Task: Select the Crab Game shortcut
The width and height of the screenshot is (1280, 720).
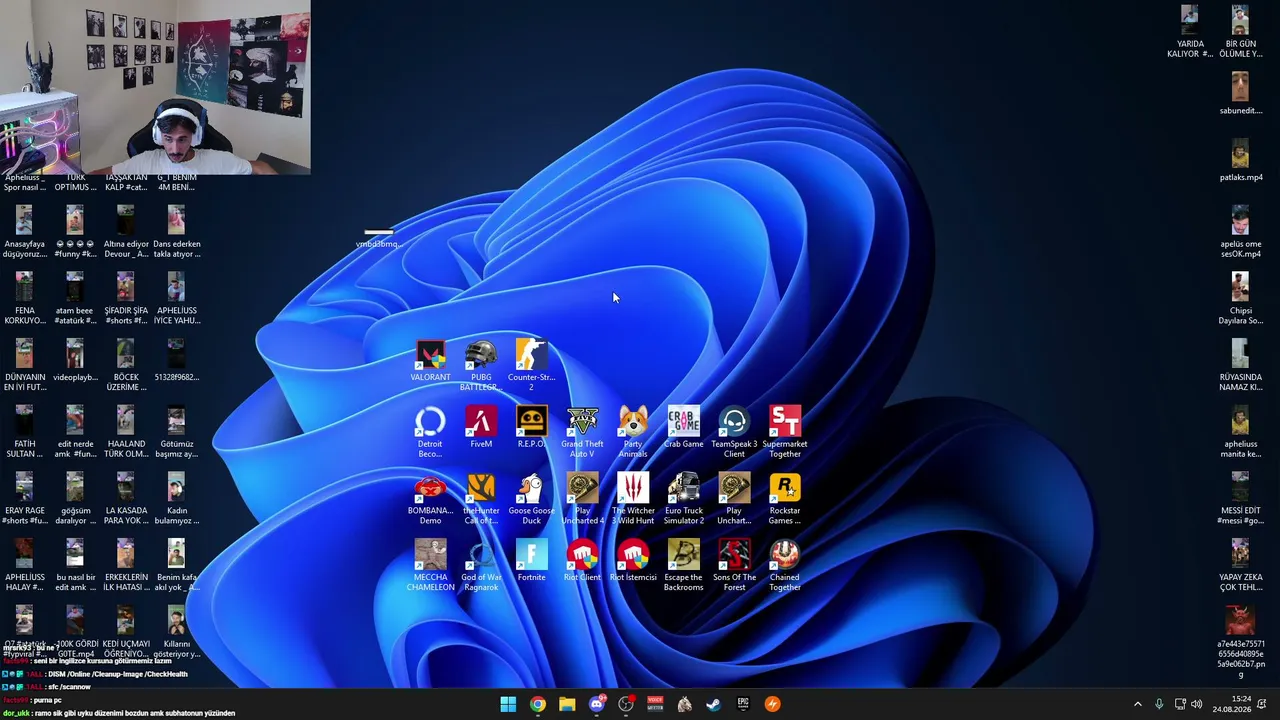Action: 684,427
